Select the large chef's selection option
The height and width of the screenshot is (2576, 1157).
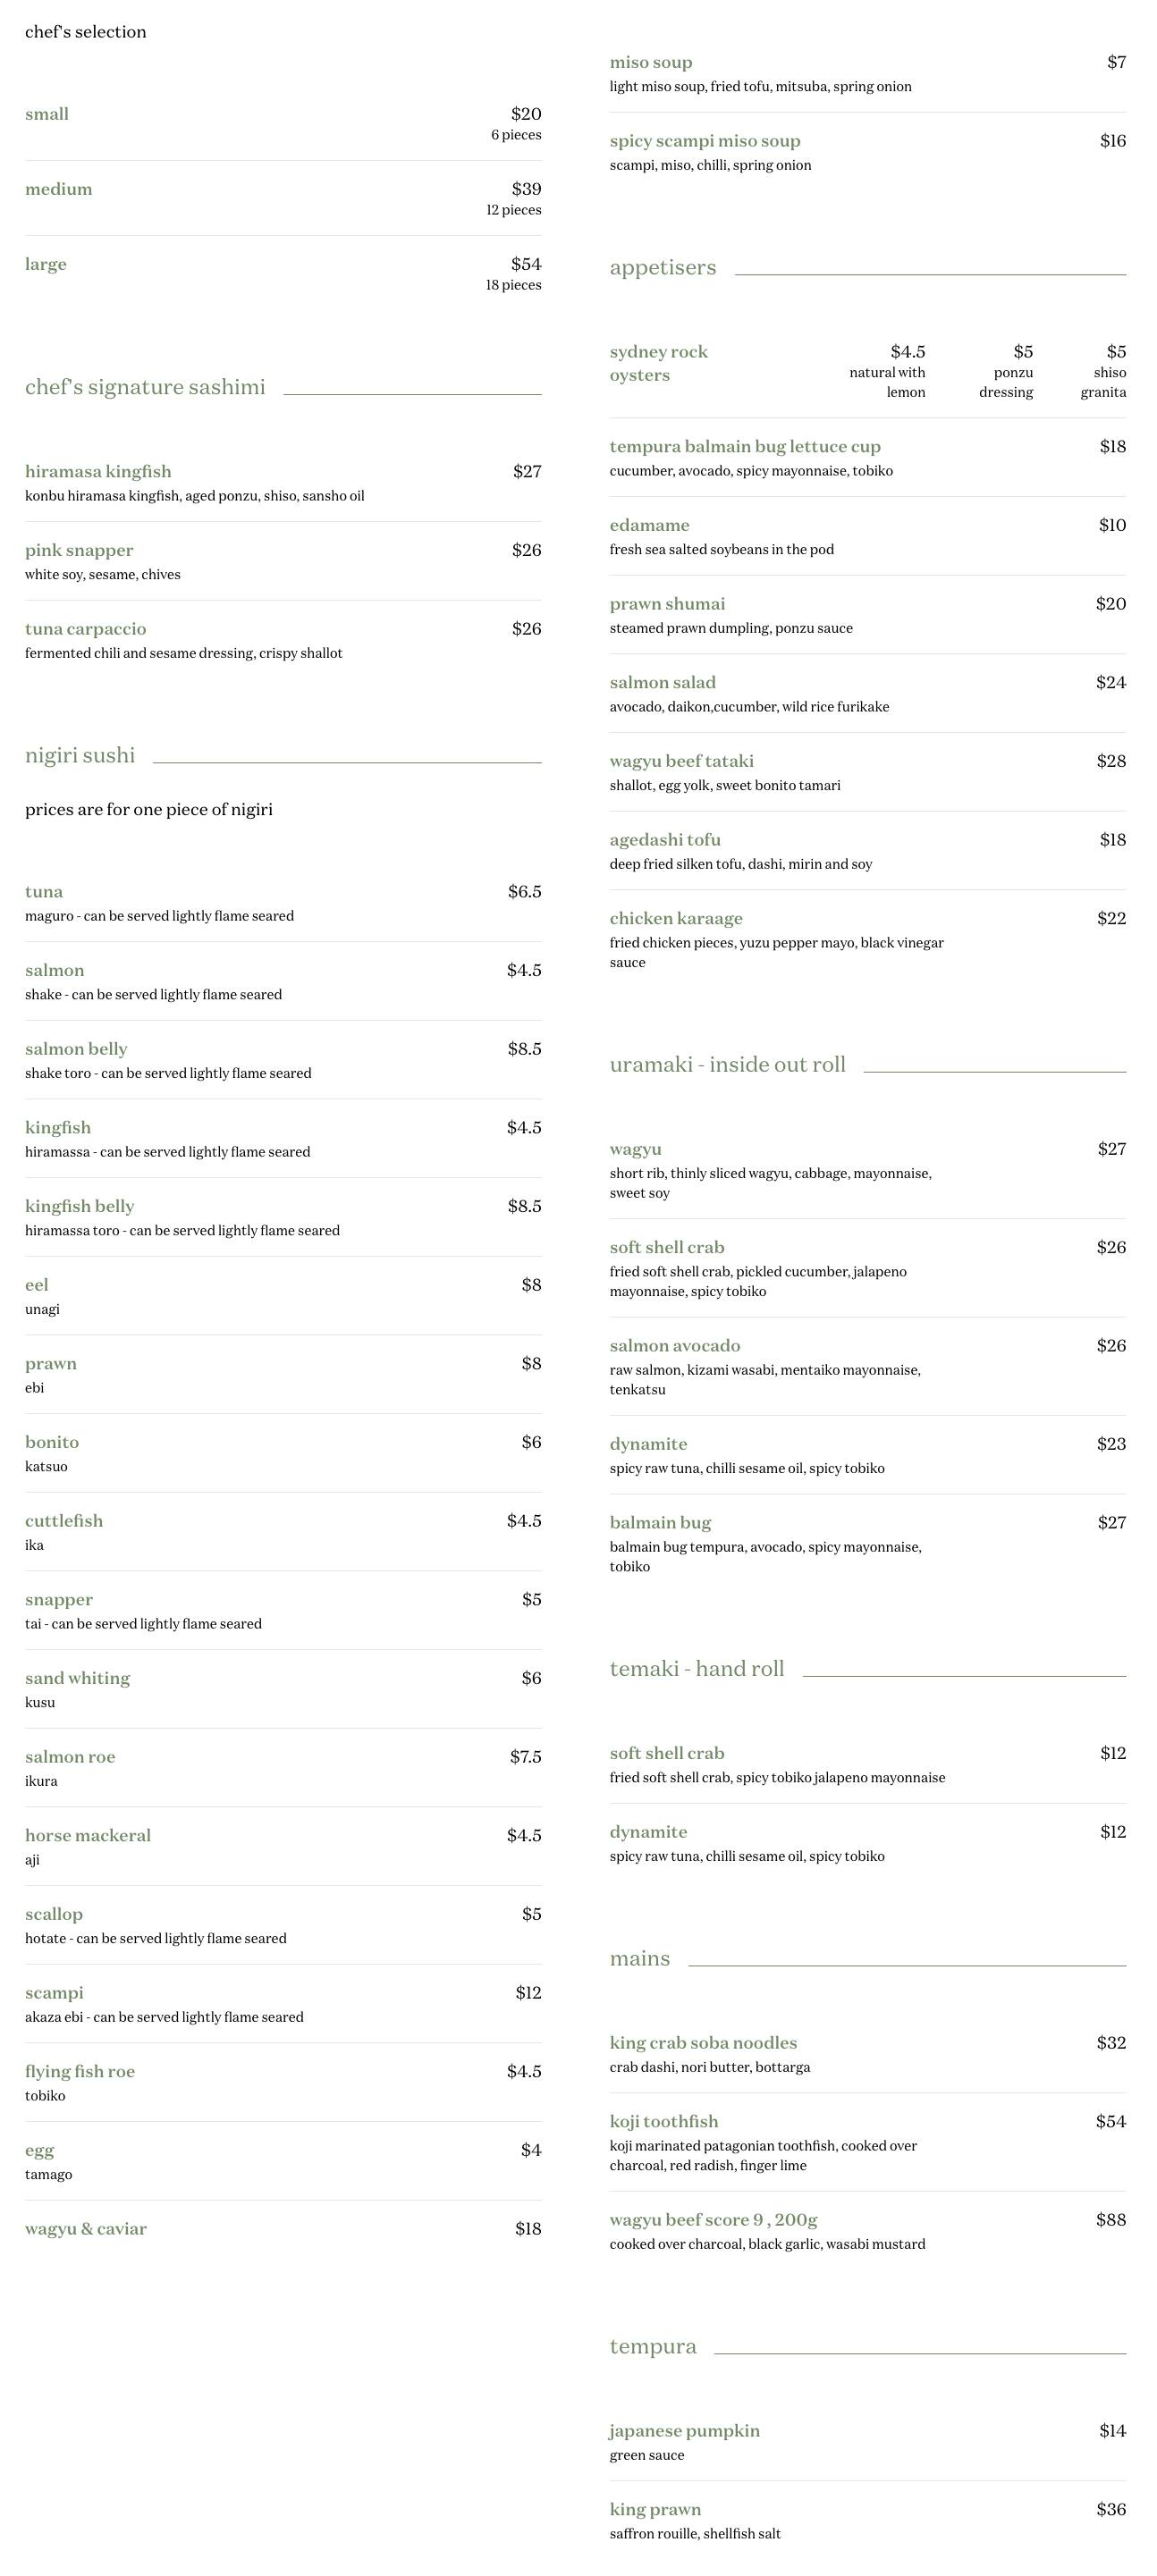click(x=46, y=264)
